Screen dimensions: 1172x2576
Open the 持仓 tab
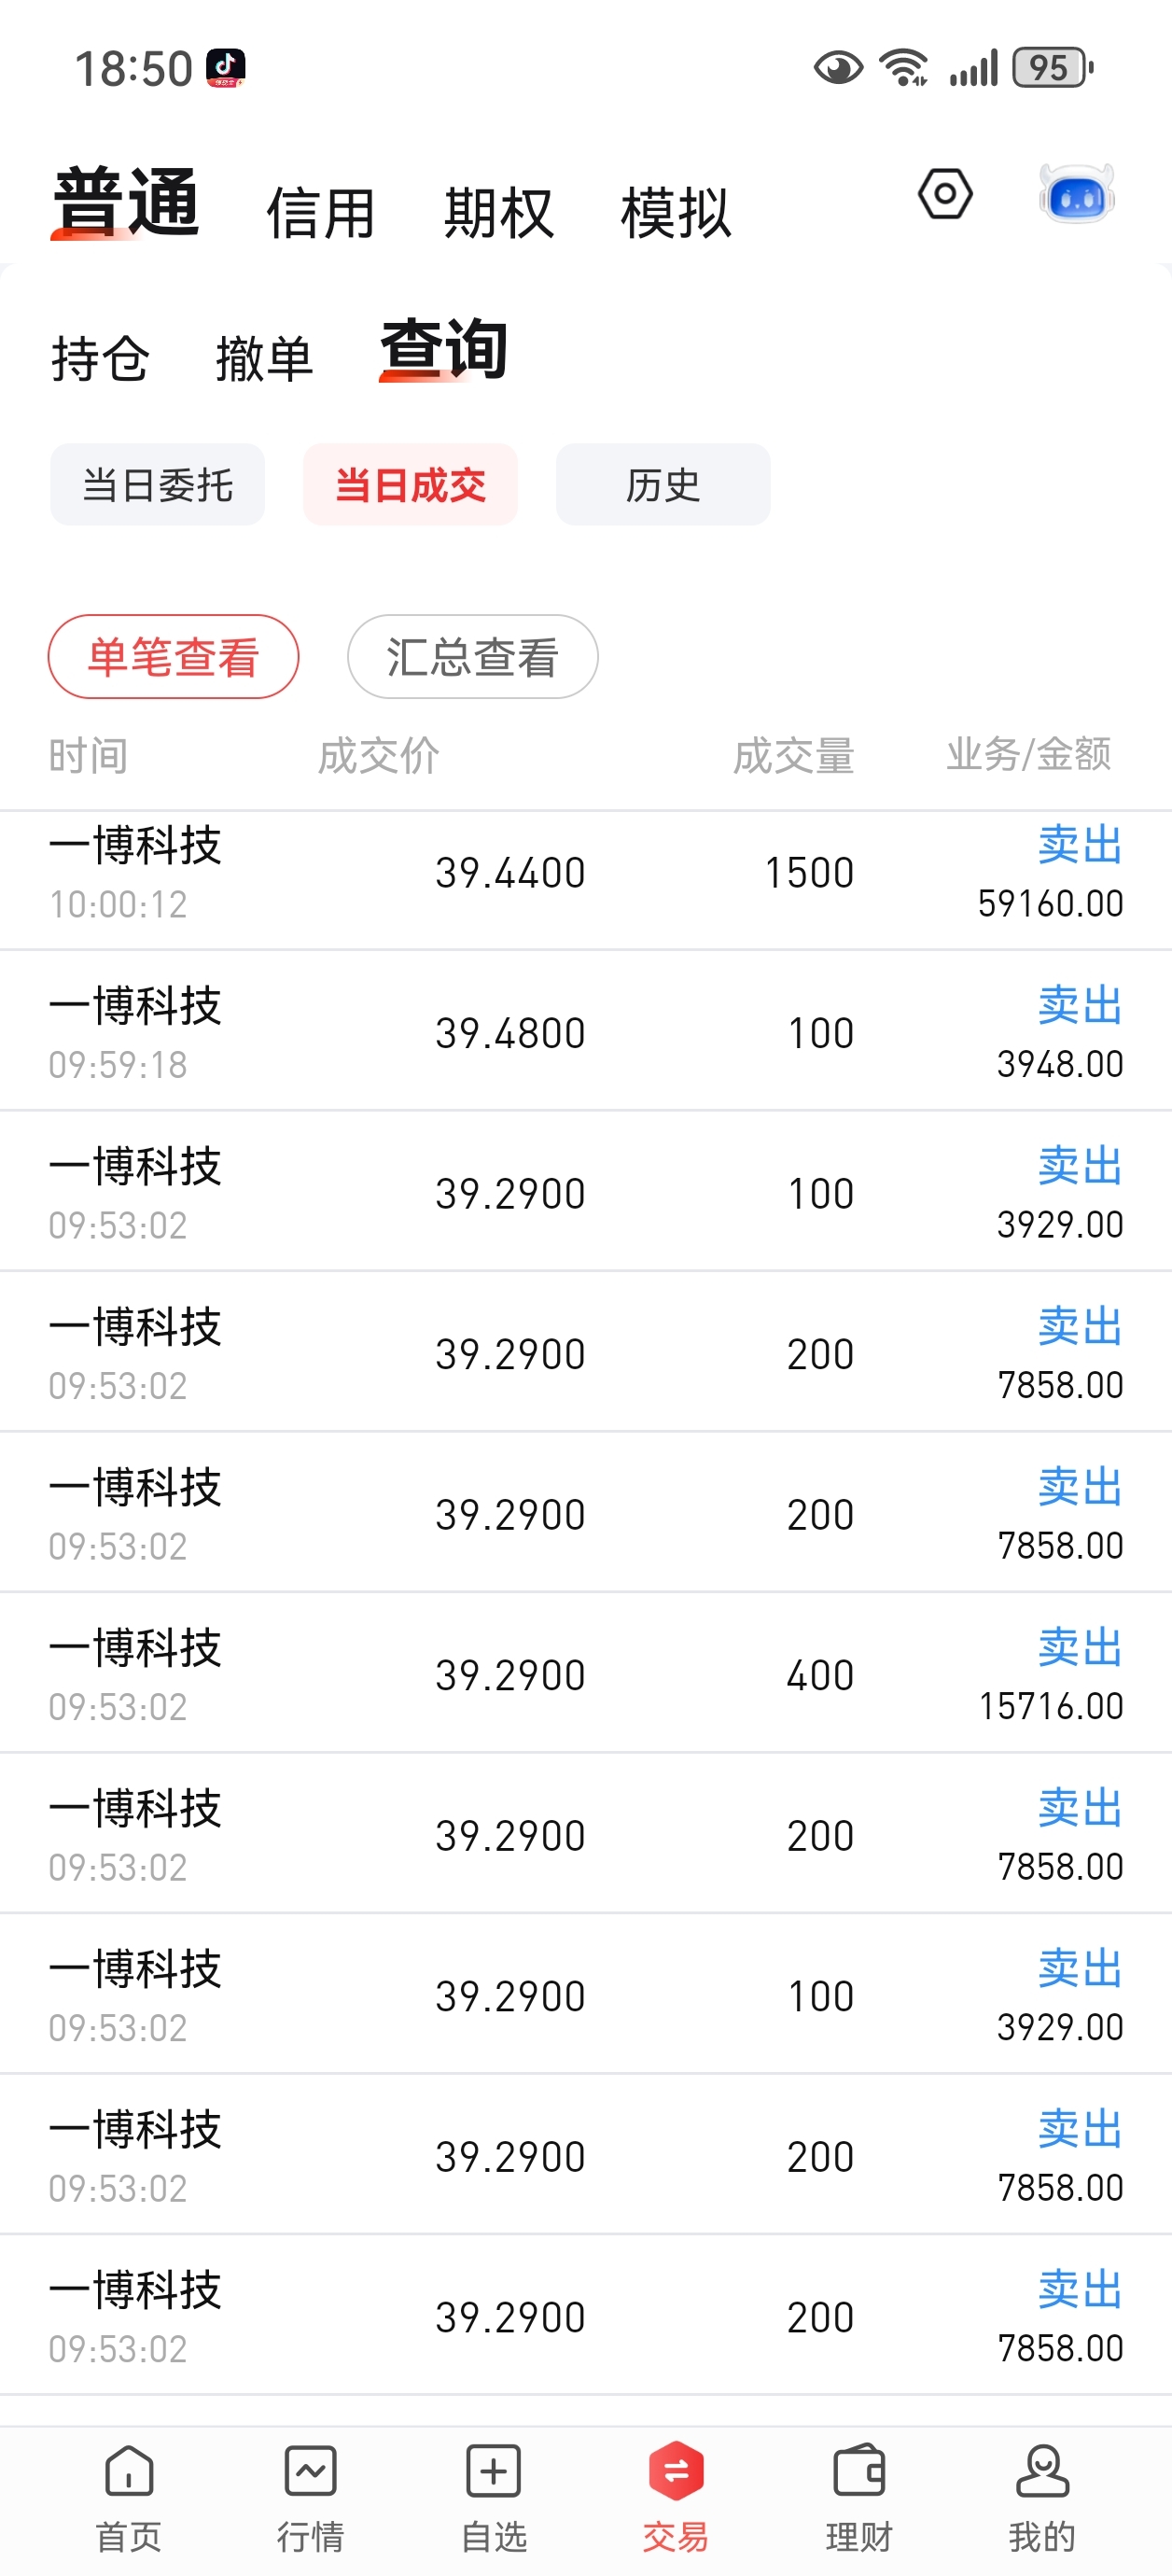coord(100,358)
